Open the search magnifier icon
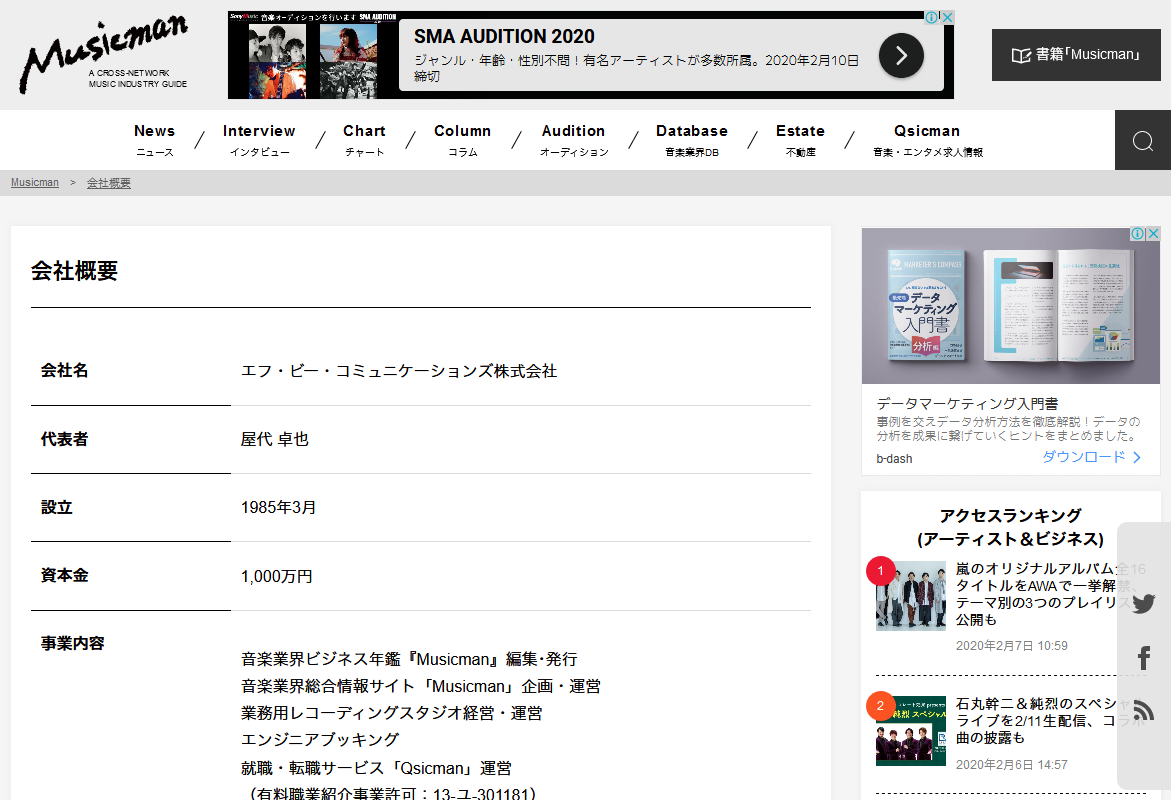The height and width of the screenshot is (800, 1171). click(x=1142, y=141)
